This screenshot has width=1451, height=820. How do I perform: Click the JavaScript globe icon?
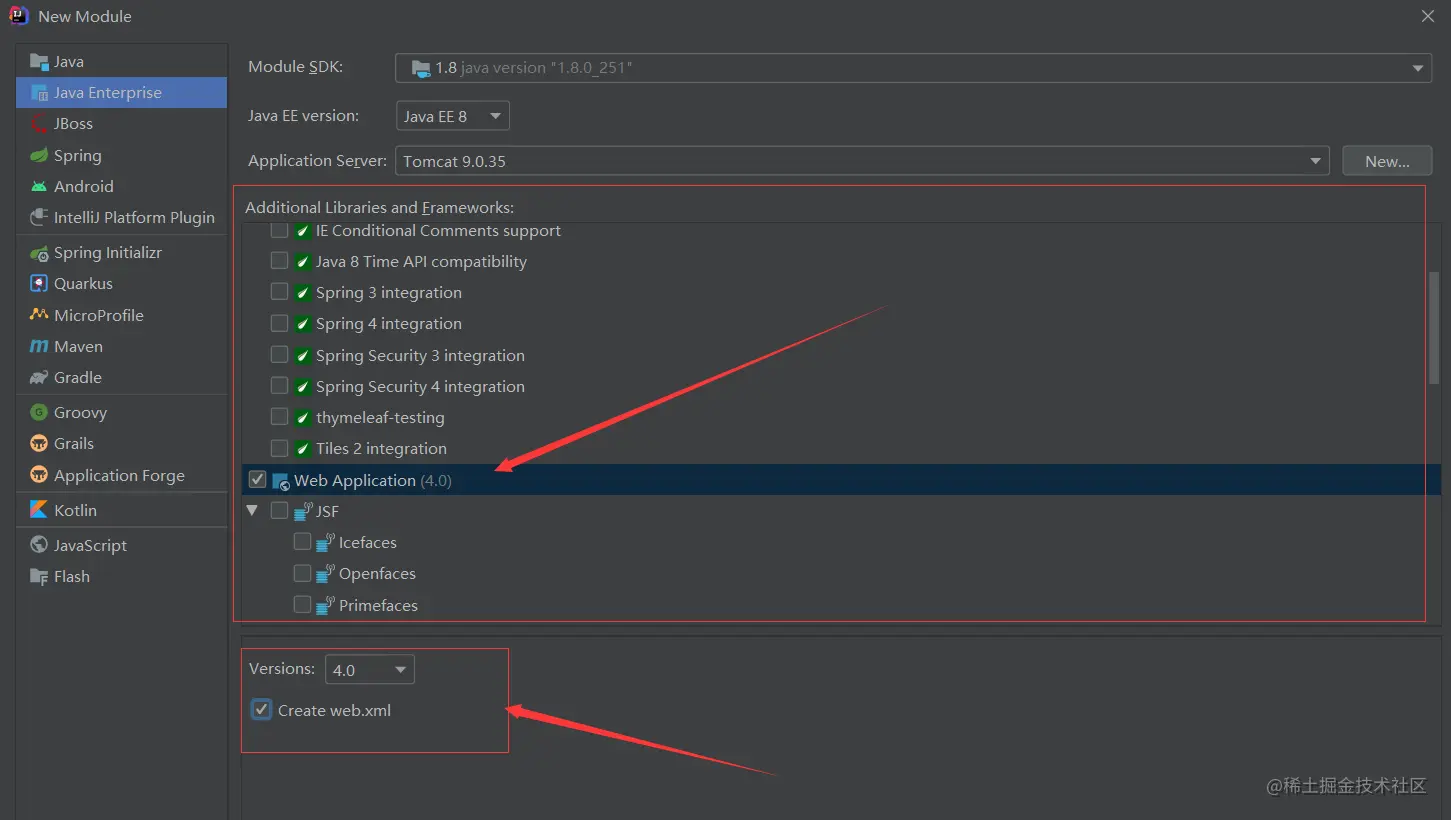[x=39, y=545]
